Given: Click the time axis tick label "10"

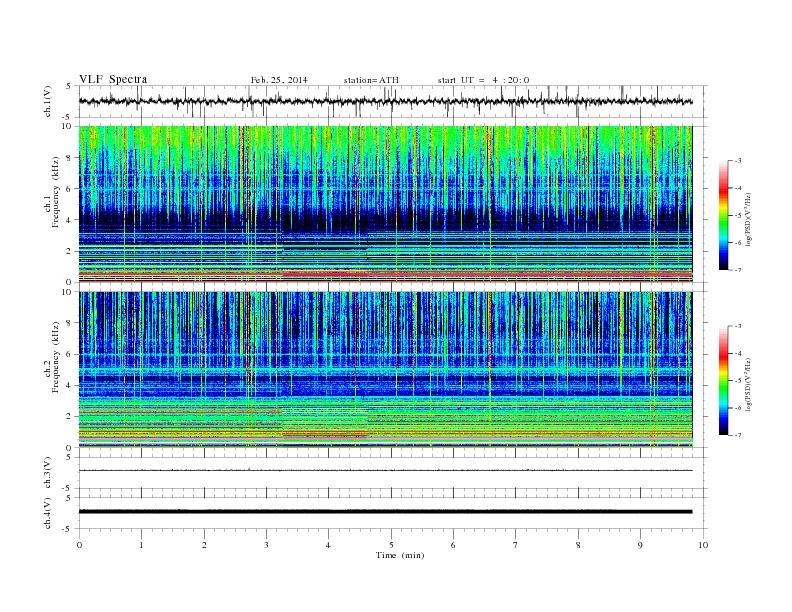Looking at the screenshot, I should tap(703, 545).
